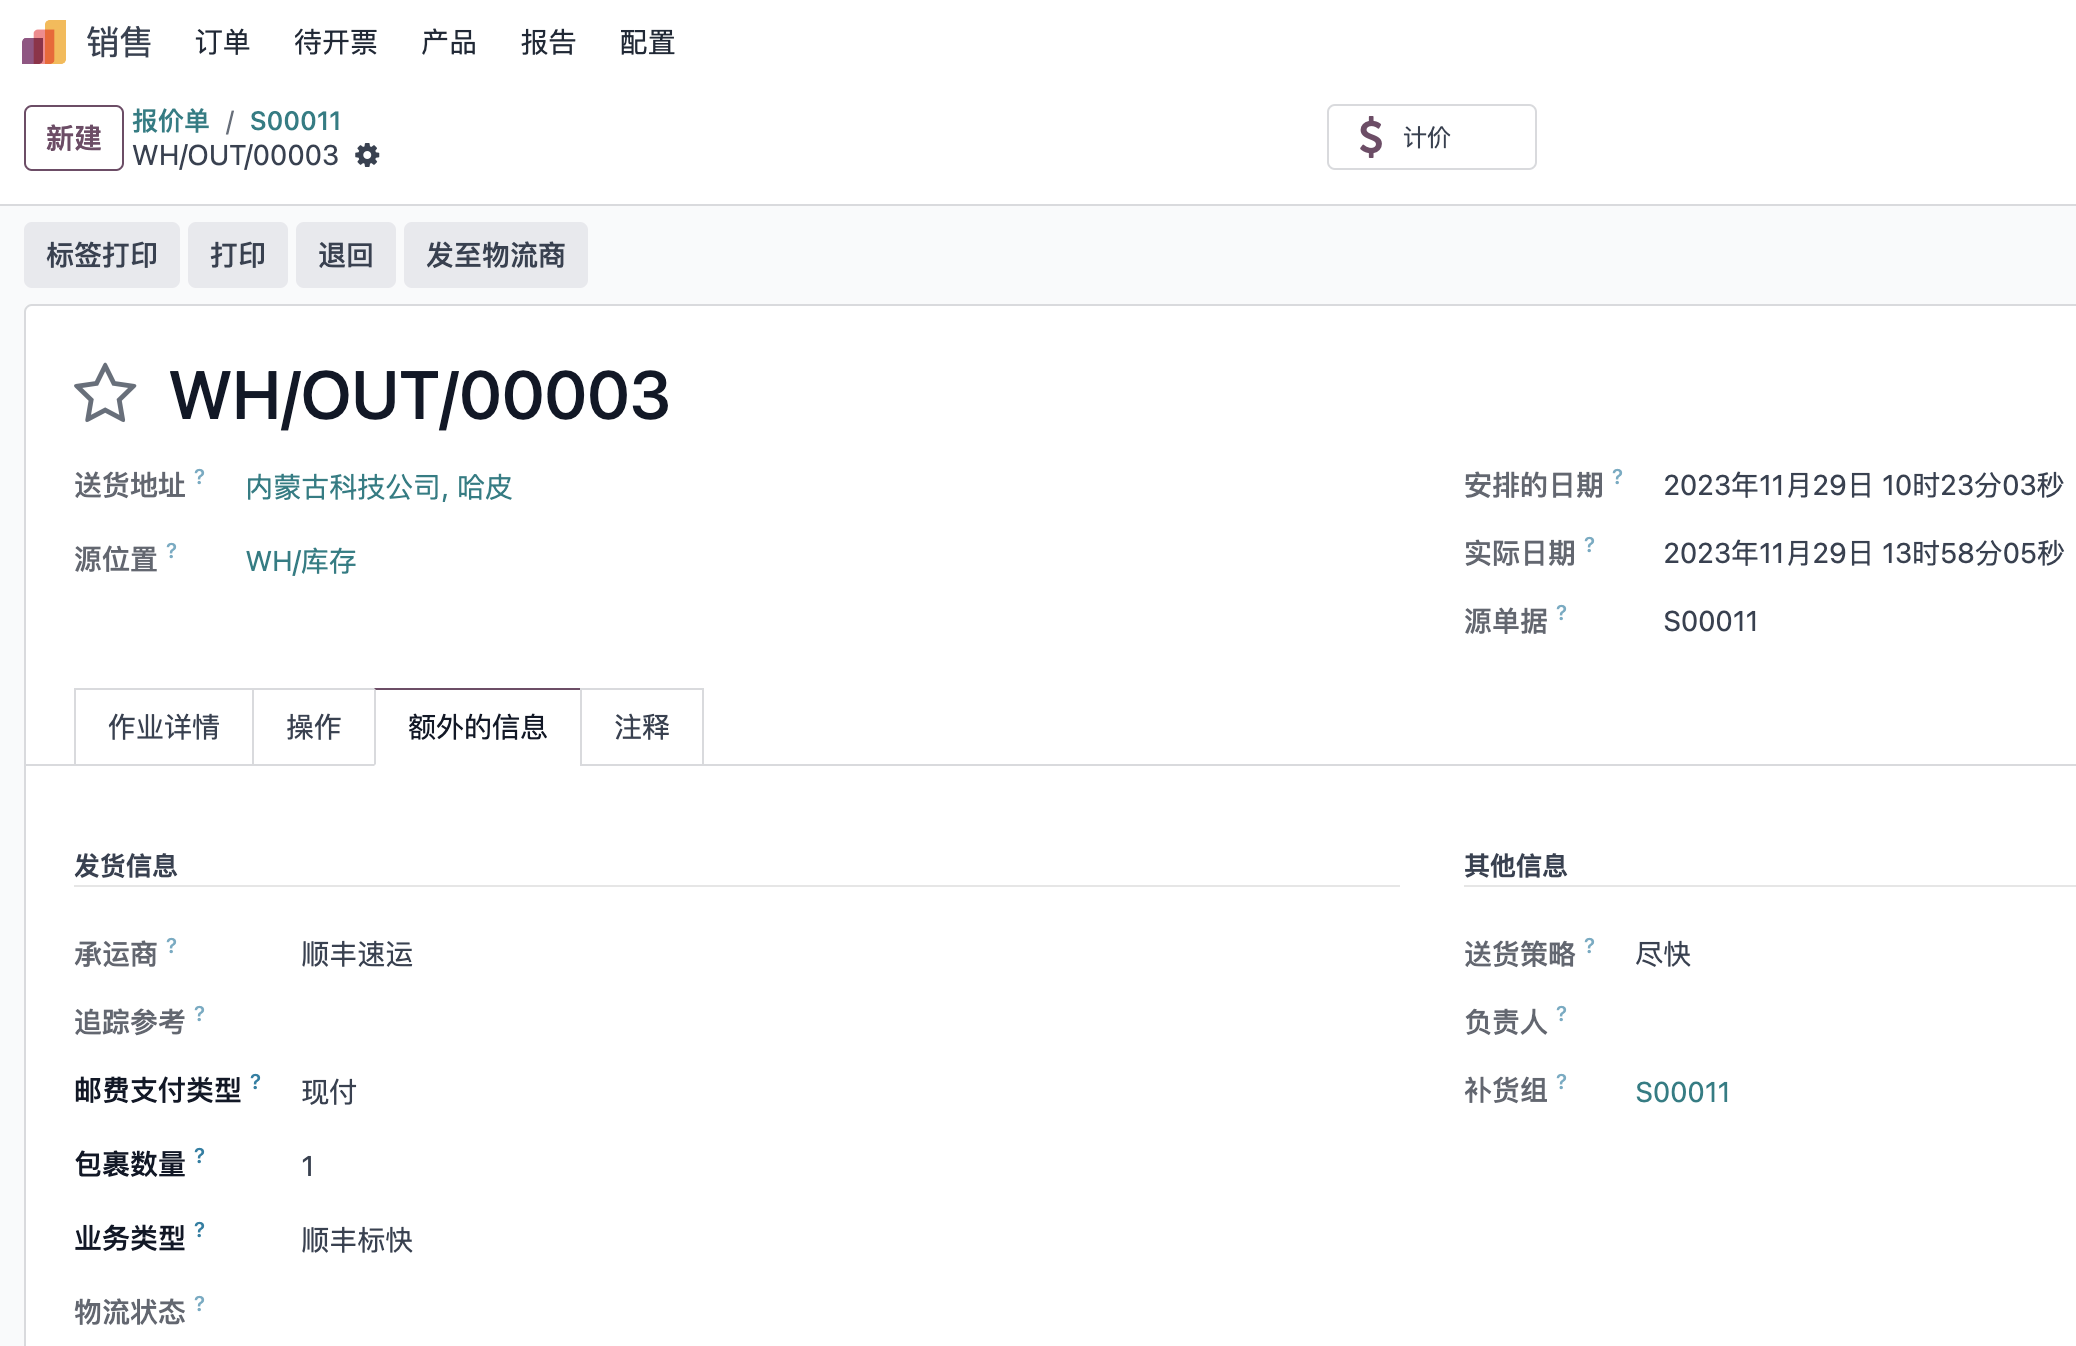Click the 其他信息 section heading
The height and width of the screenshot is (1346, 2076).
tap(1516, 865)
